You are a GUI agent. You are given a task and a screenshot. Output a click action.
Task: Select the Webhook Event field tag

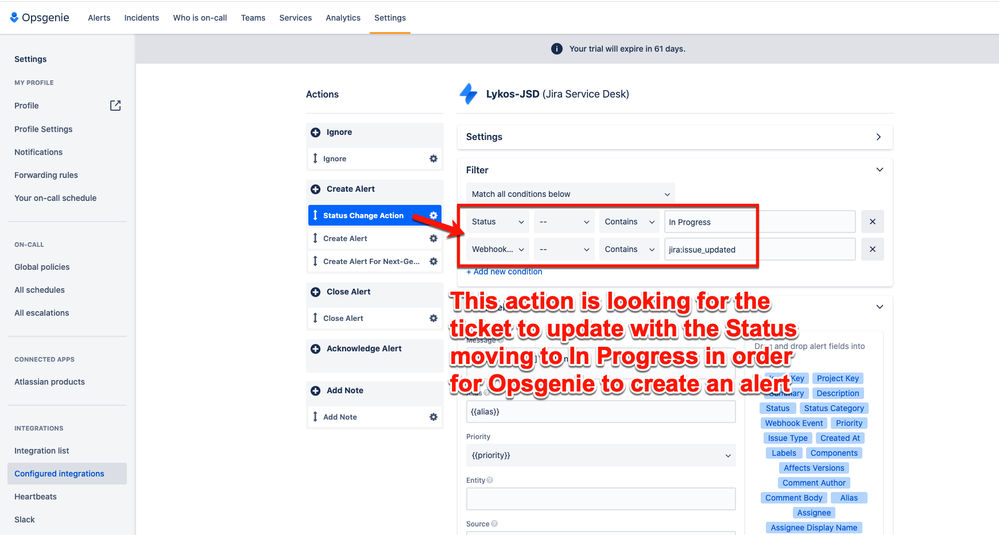pos(794,423)
